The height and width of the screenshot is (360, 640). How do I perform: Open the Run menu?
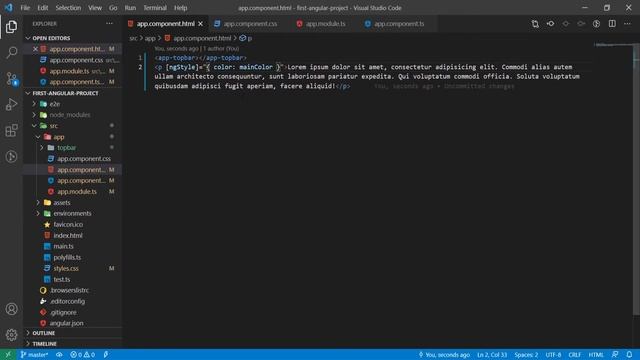(x=130, y=8)
